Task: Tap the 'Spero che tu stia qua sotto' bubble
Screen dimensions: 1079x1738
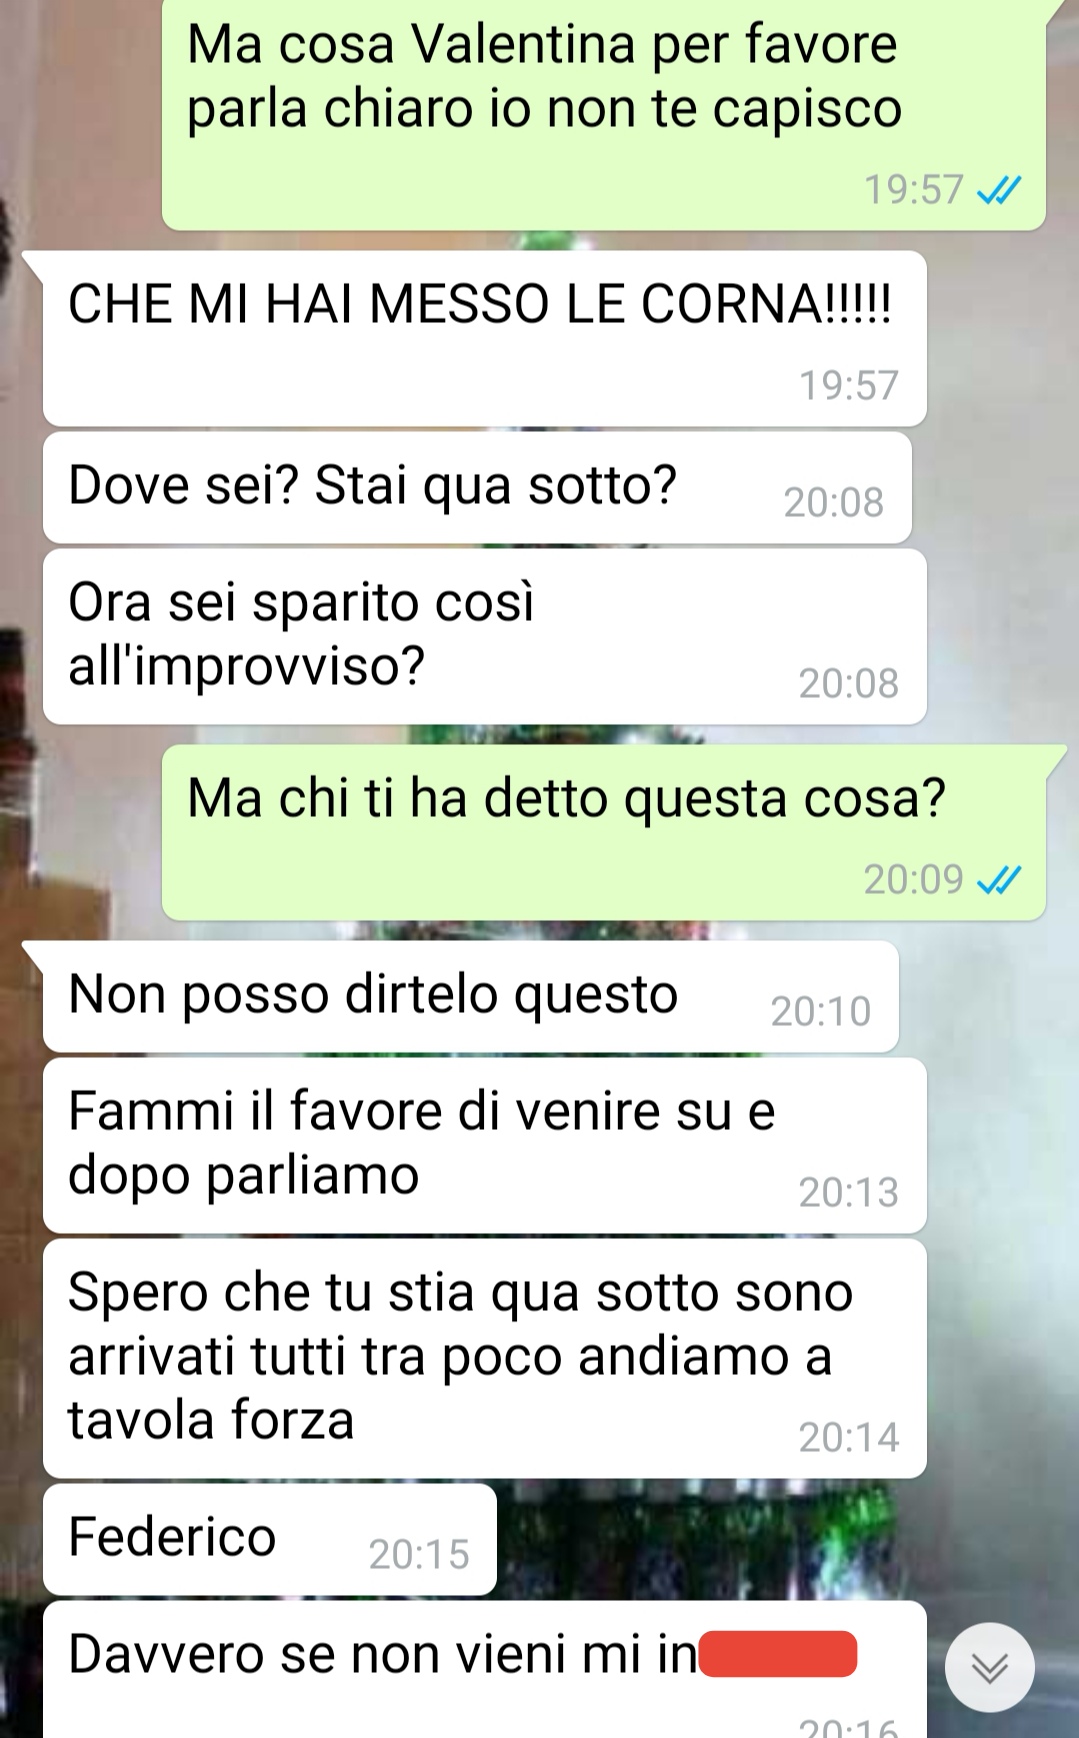Action: click(x=484, y=1358)
